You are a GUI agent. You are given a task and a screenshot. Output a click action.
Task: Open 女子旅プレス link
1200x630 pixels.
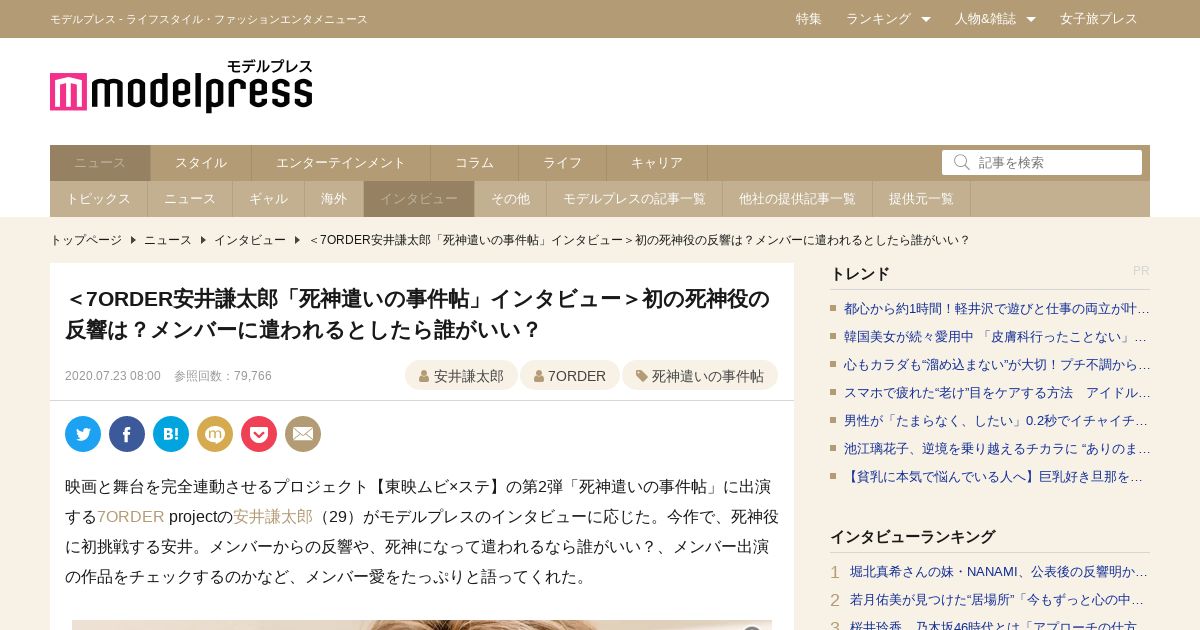click(1099, 19)
